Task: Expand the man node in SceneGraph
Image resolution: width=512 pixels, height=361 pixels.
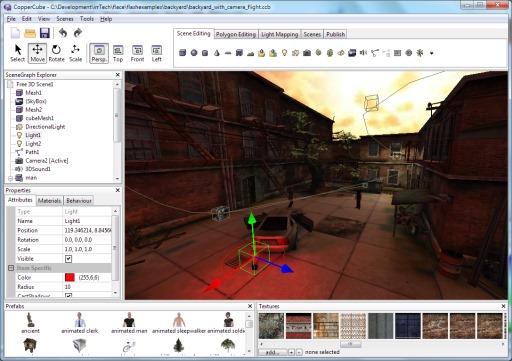Action: coord(10,178)
